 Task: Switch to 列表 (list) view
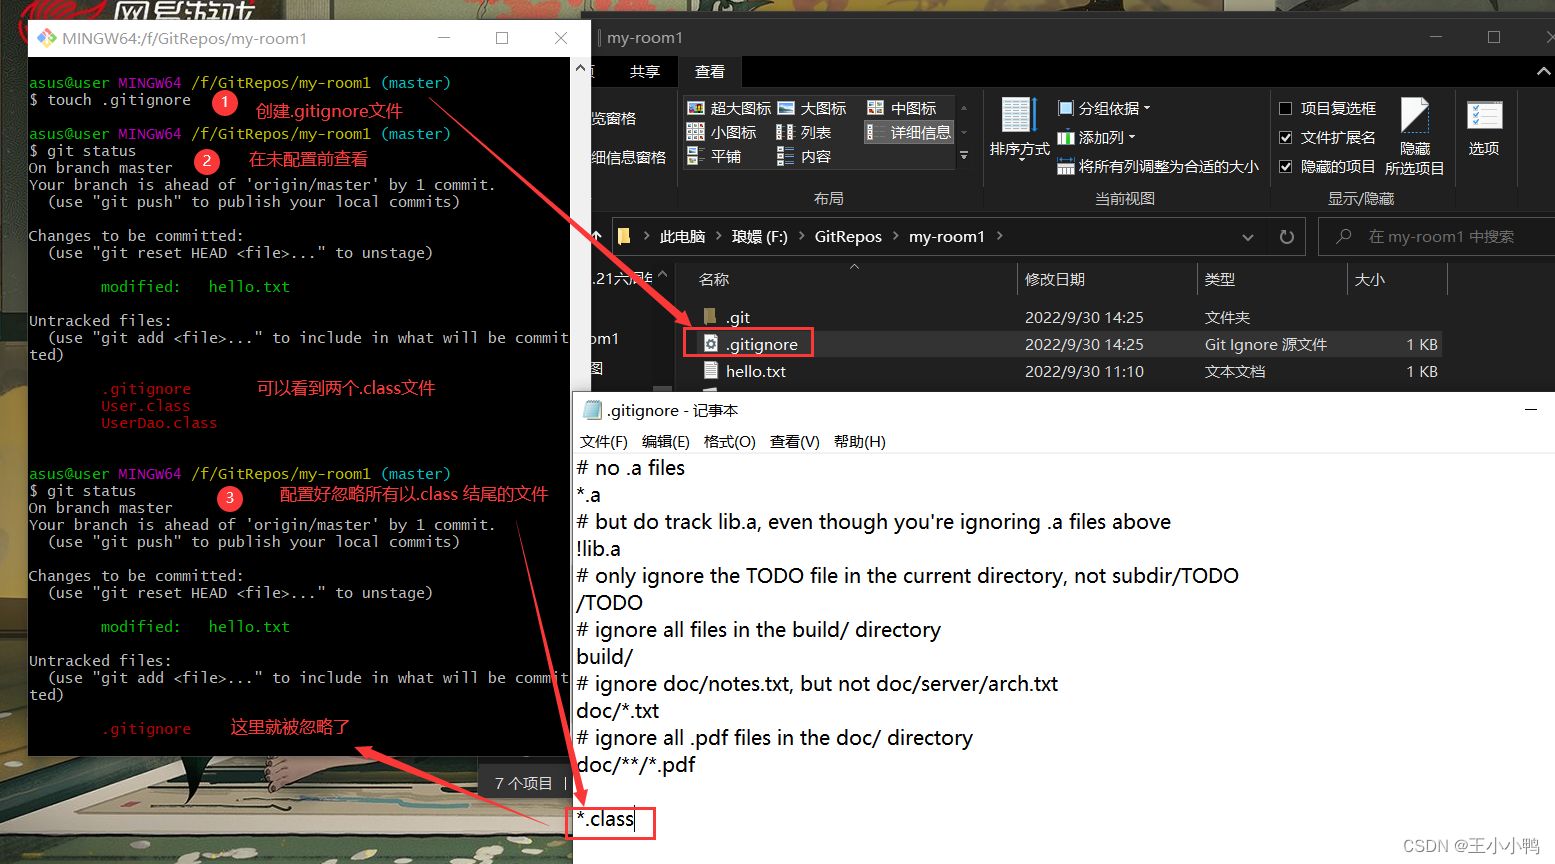click(816, 131)
